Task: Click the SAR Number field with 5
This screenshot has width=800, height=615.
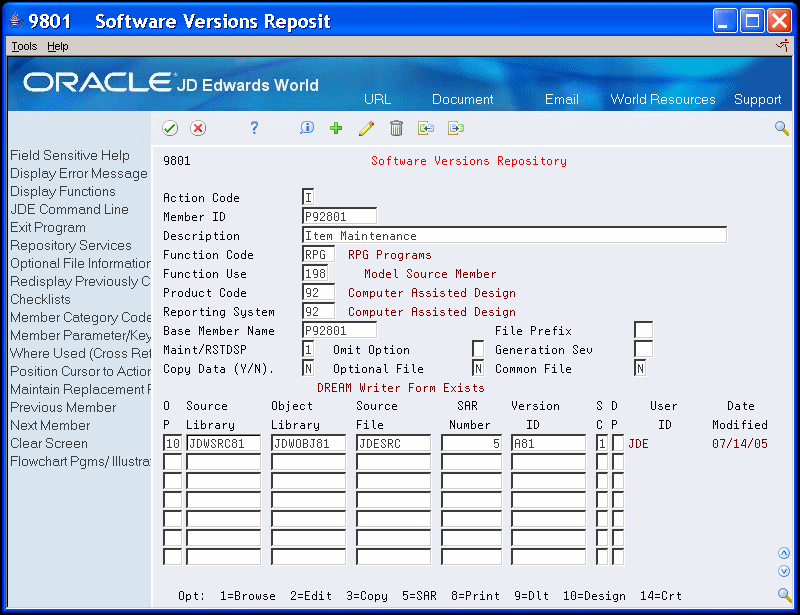Action: pos(471,444)
